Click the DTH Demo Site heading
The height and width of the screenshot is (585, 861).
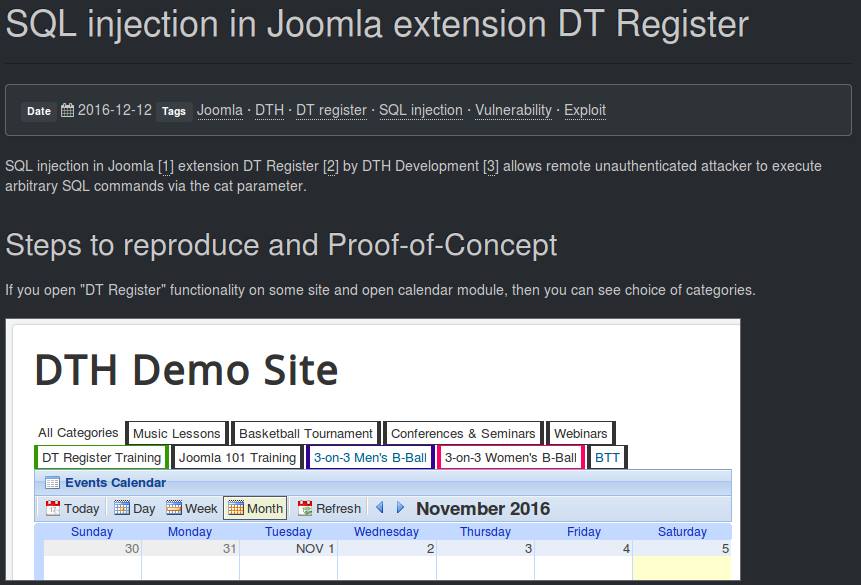[x=186, y=370]
